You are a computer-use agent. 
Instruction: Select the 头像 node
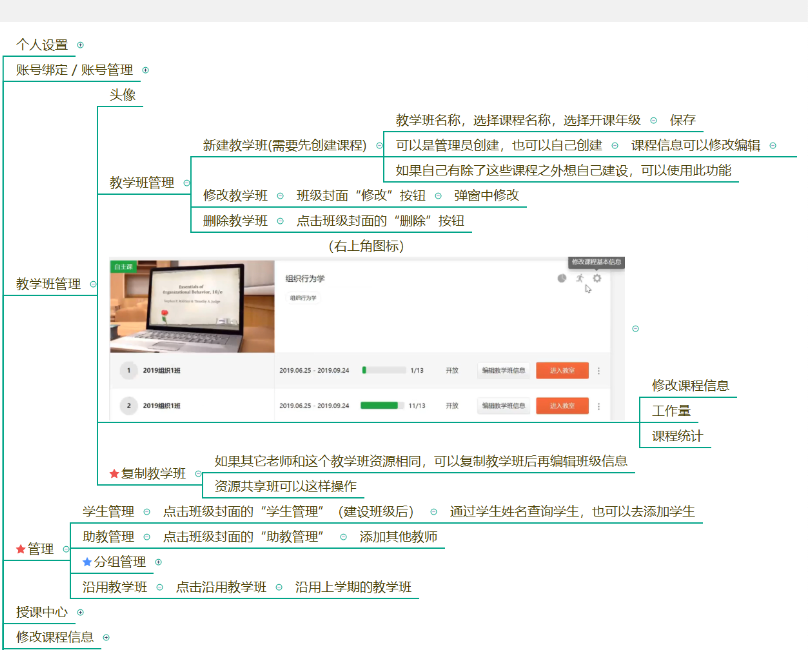122,95
